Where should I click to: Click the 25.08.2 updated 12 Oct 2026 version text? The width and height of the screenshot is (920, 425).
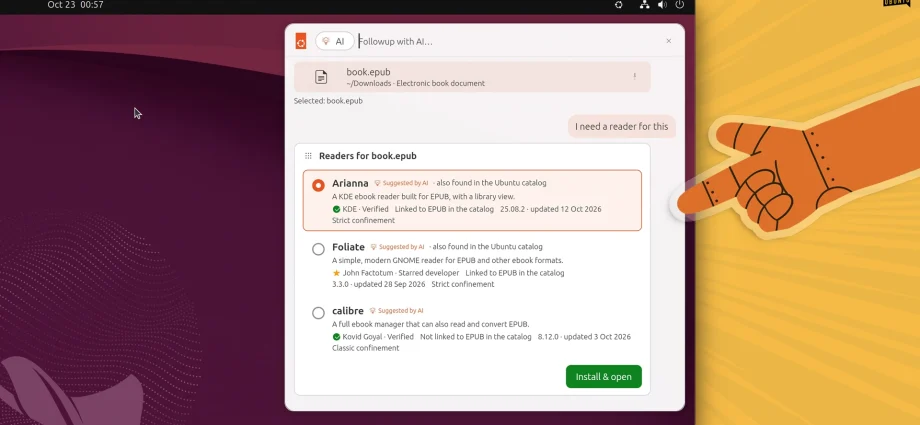(x=550, y=209)
